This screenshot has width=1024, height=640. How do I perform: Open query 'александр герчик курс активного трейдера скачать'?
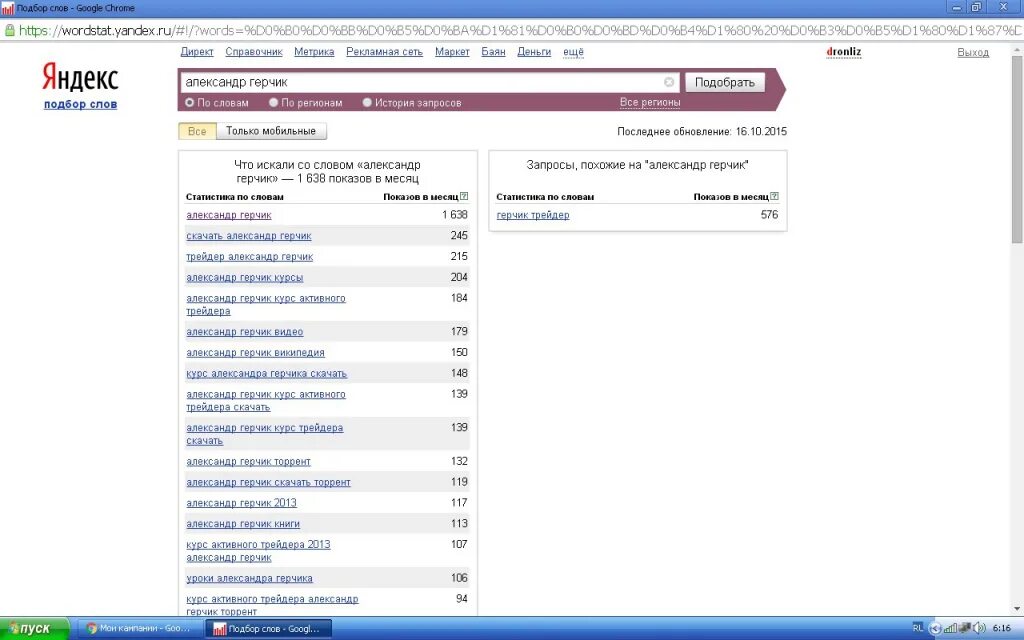pos(266,401)
